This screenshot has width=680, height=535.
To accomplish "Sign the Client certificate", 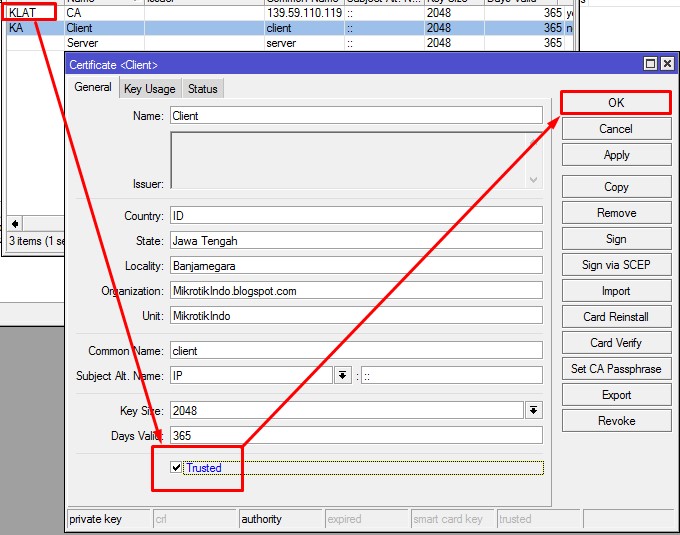I will [x=616, y=239].
